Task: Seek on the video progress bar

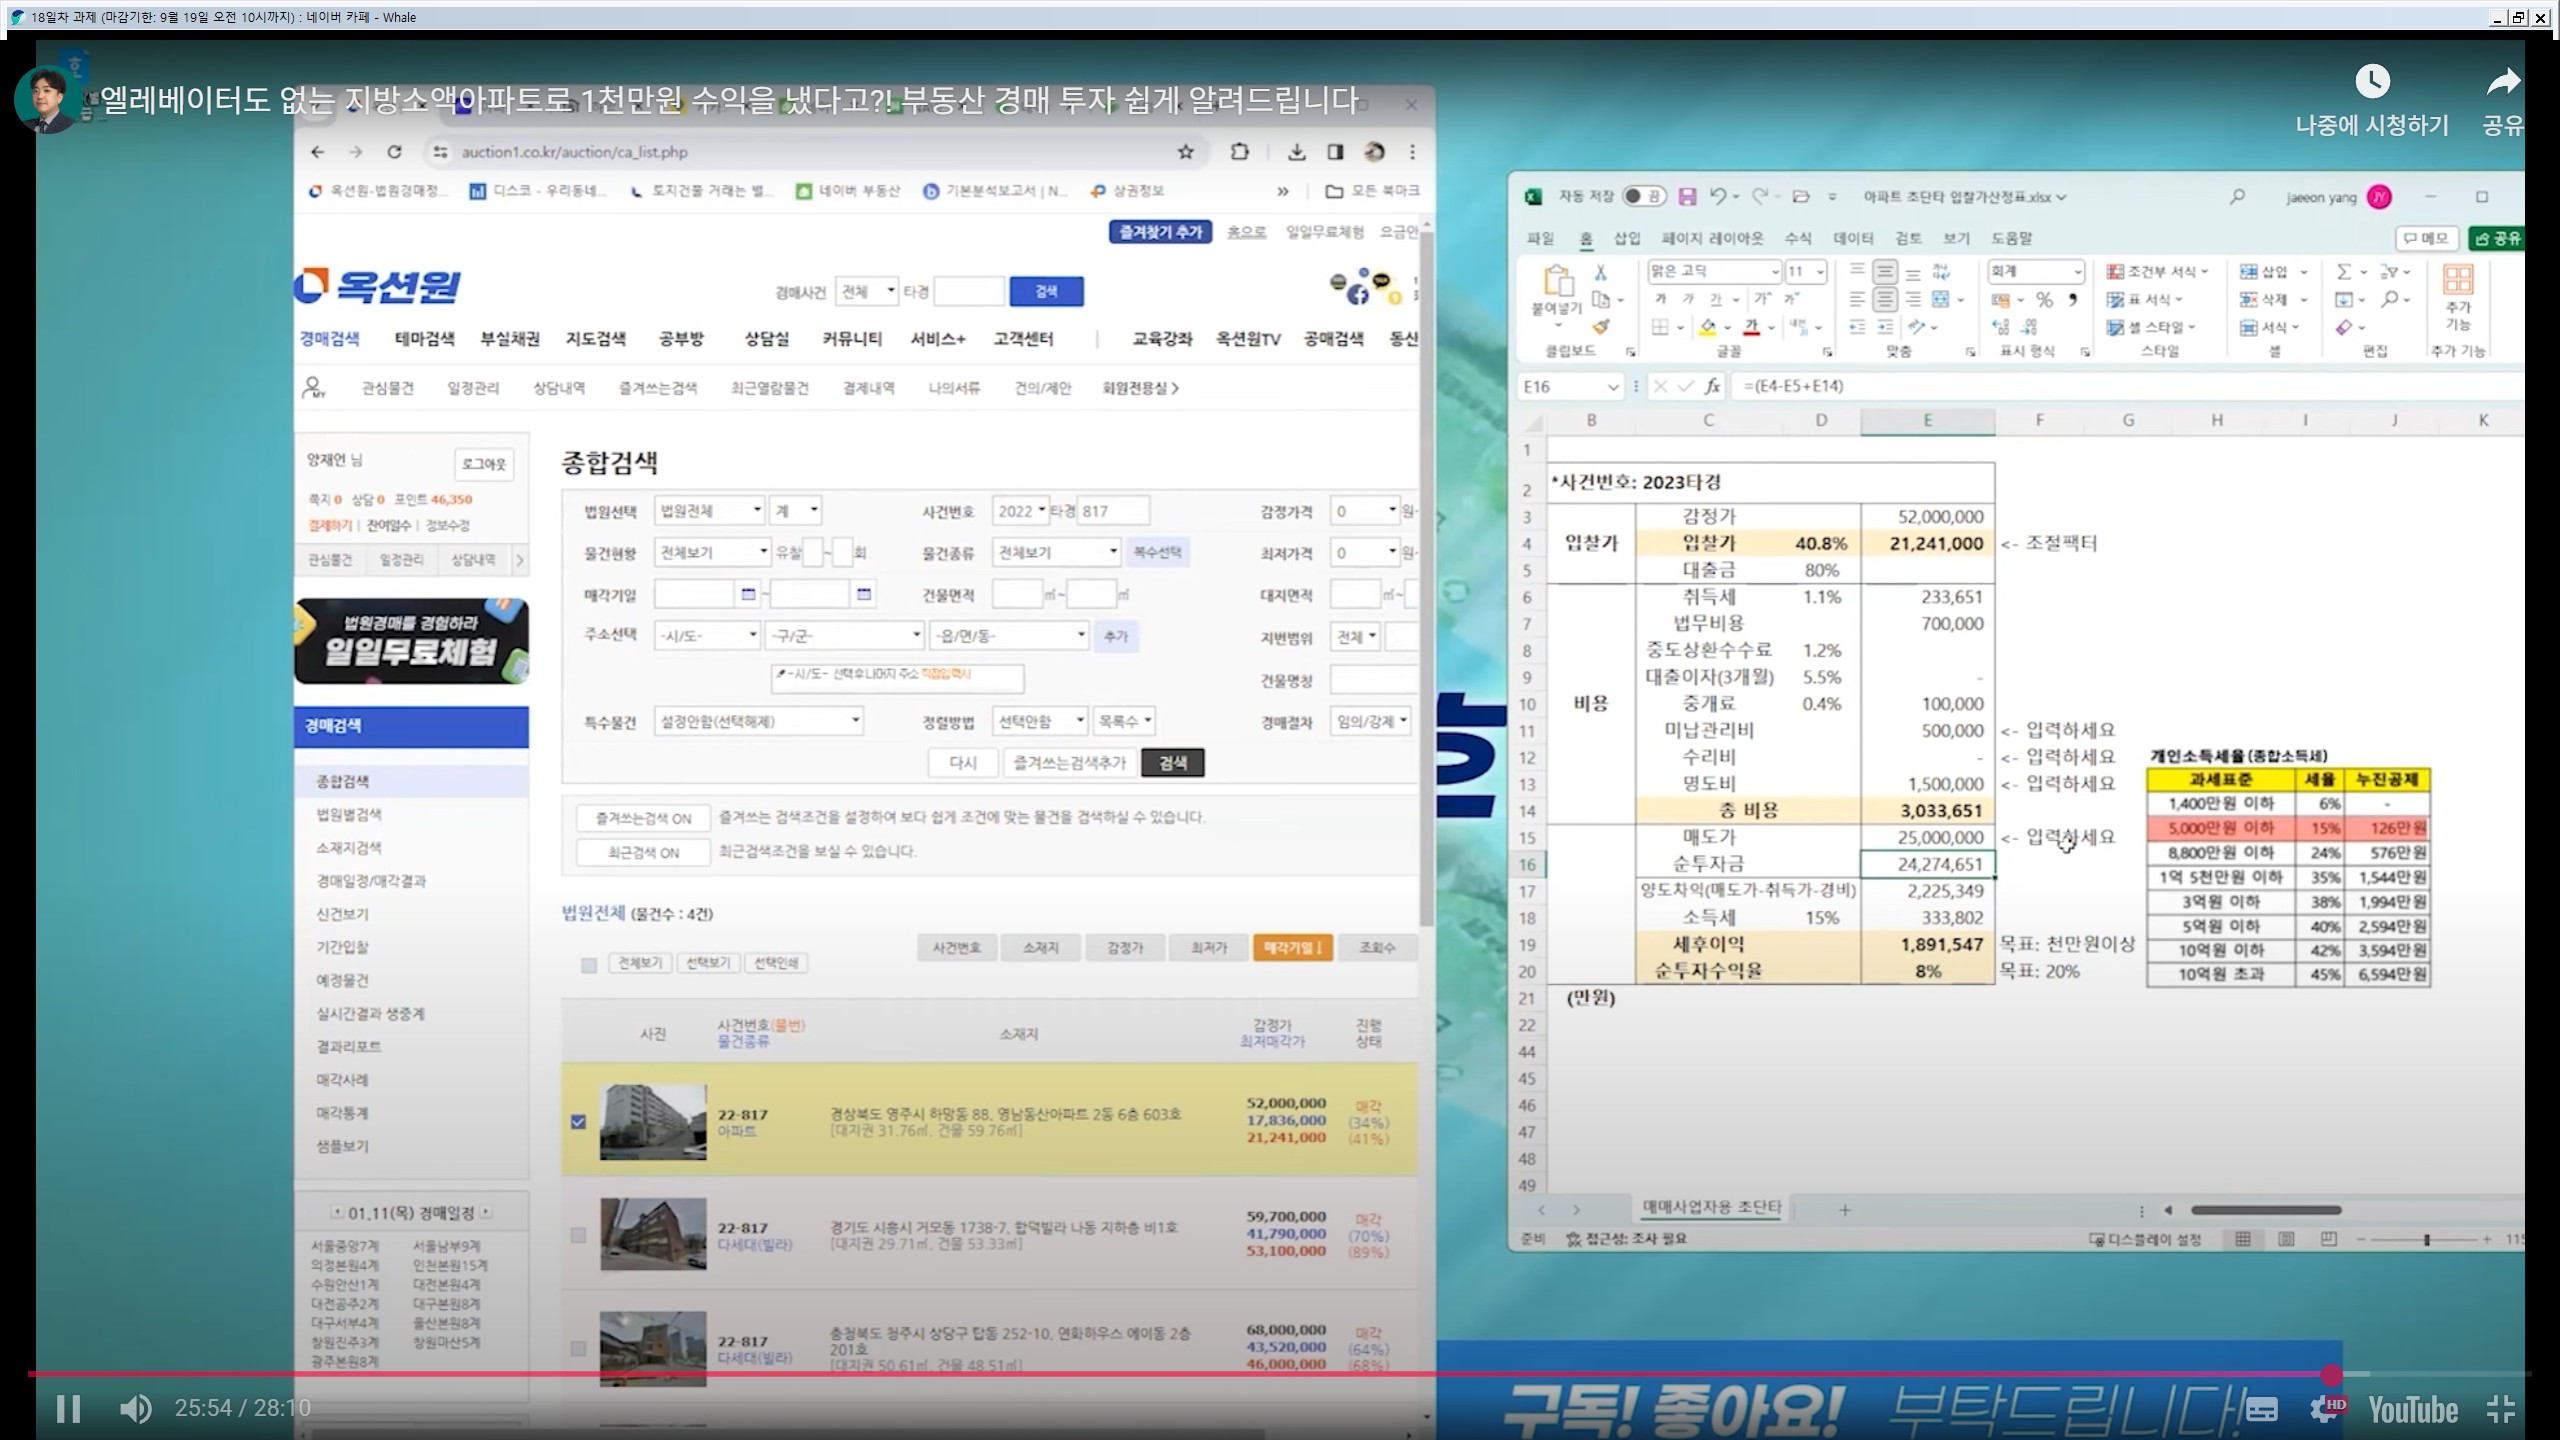Action: click(x=1200, y=1374)
